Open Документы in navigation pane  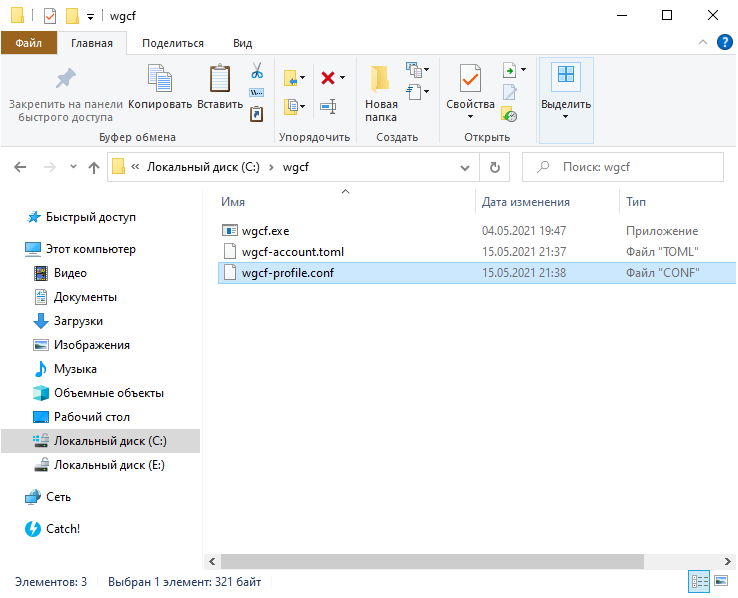coord(85,297)
